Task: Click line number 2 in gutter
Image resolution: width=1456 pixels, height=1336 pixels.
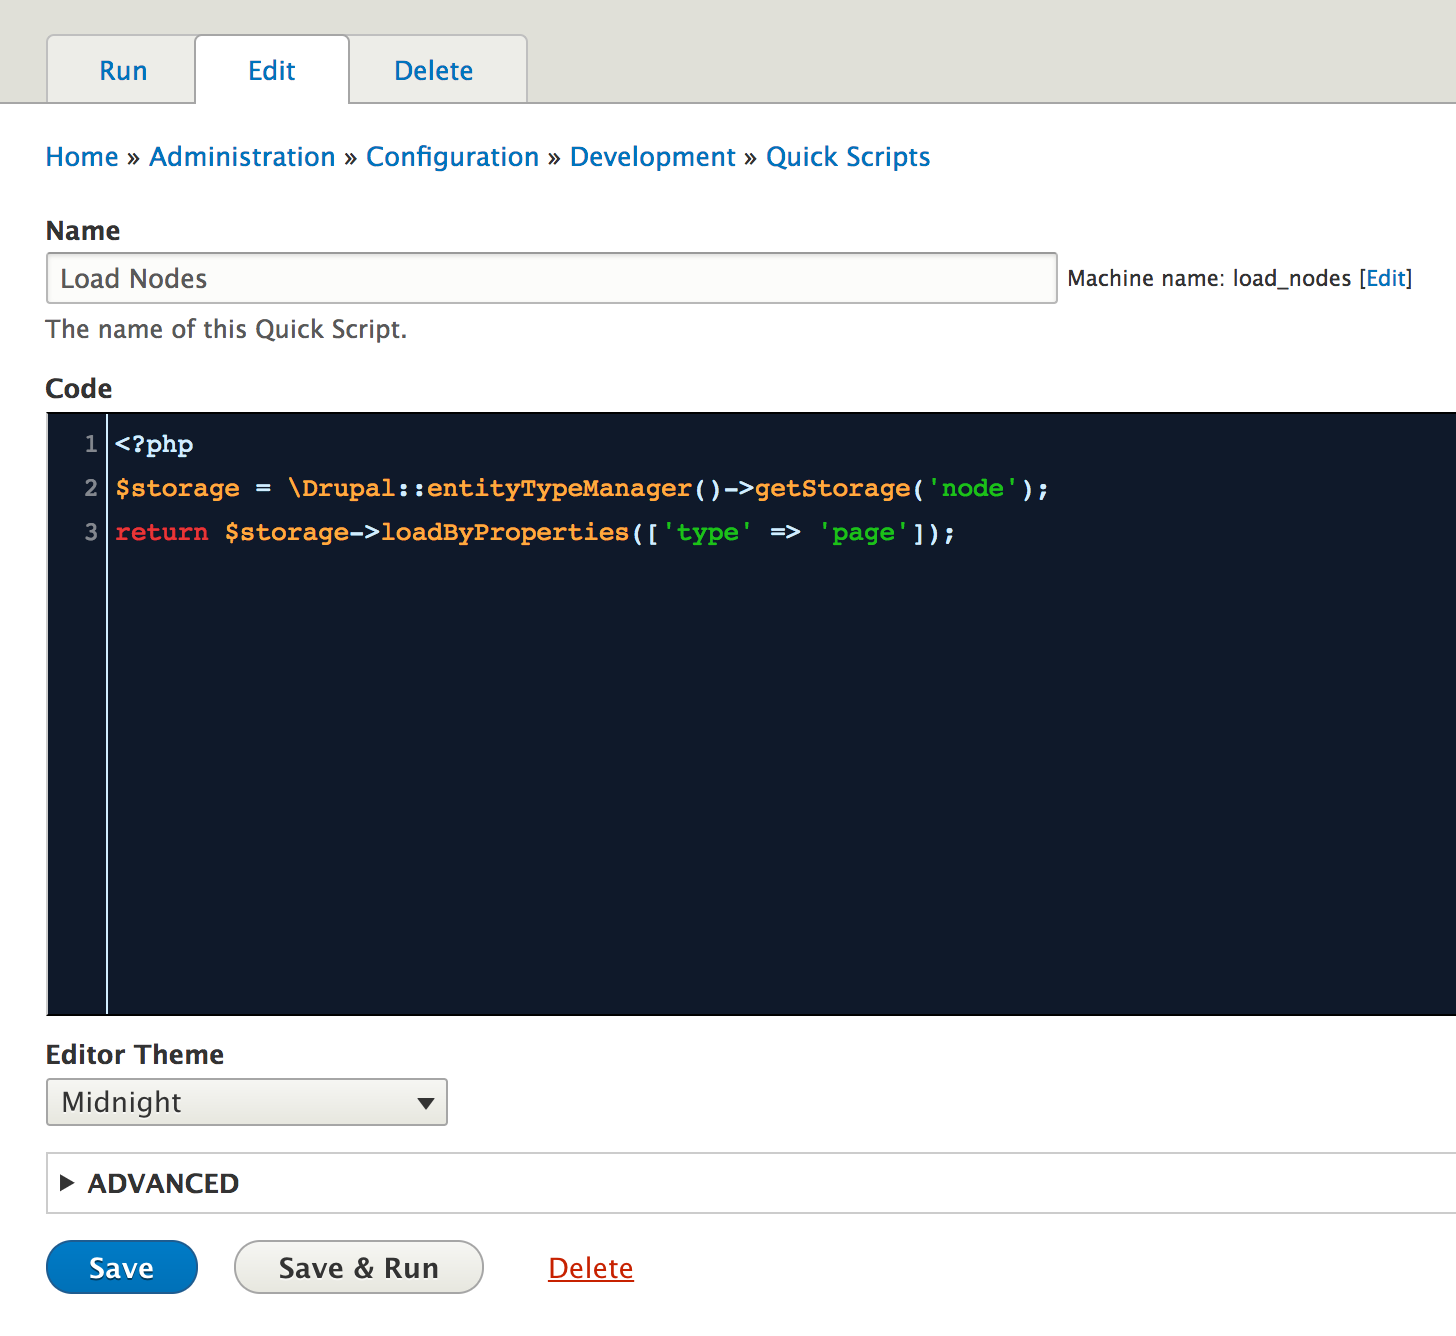Action: 91,488
